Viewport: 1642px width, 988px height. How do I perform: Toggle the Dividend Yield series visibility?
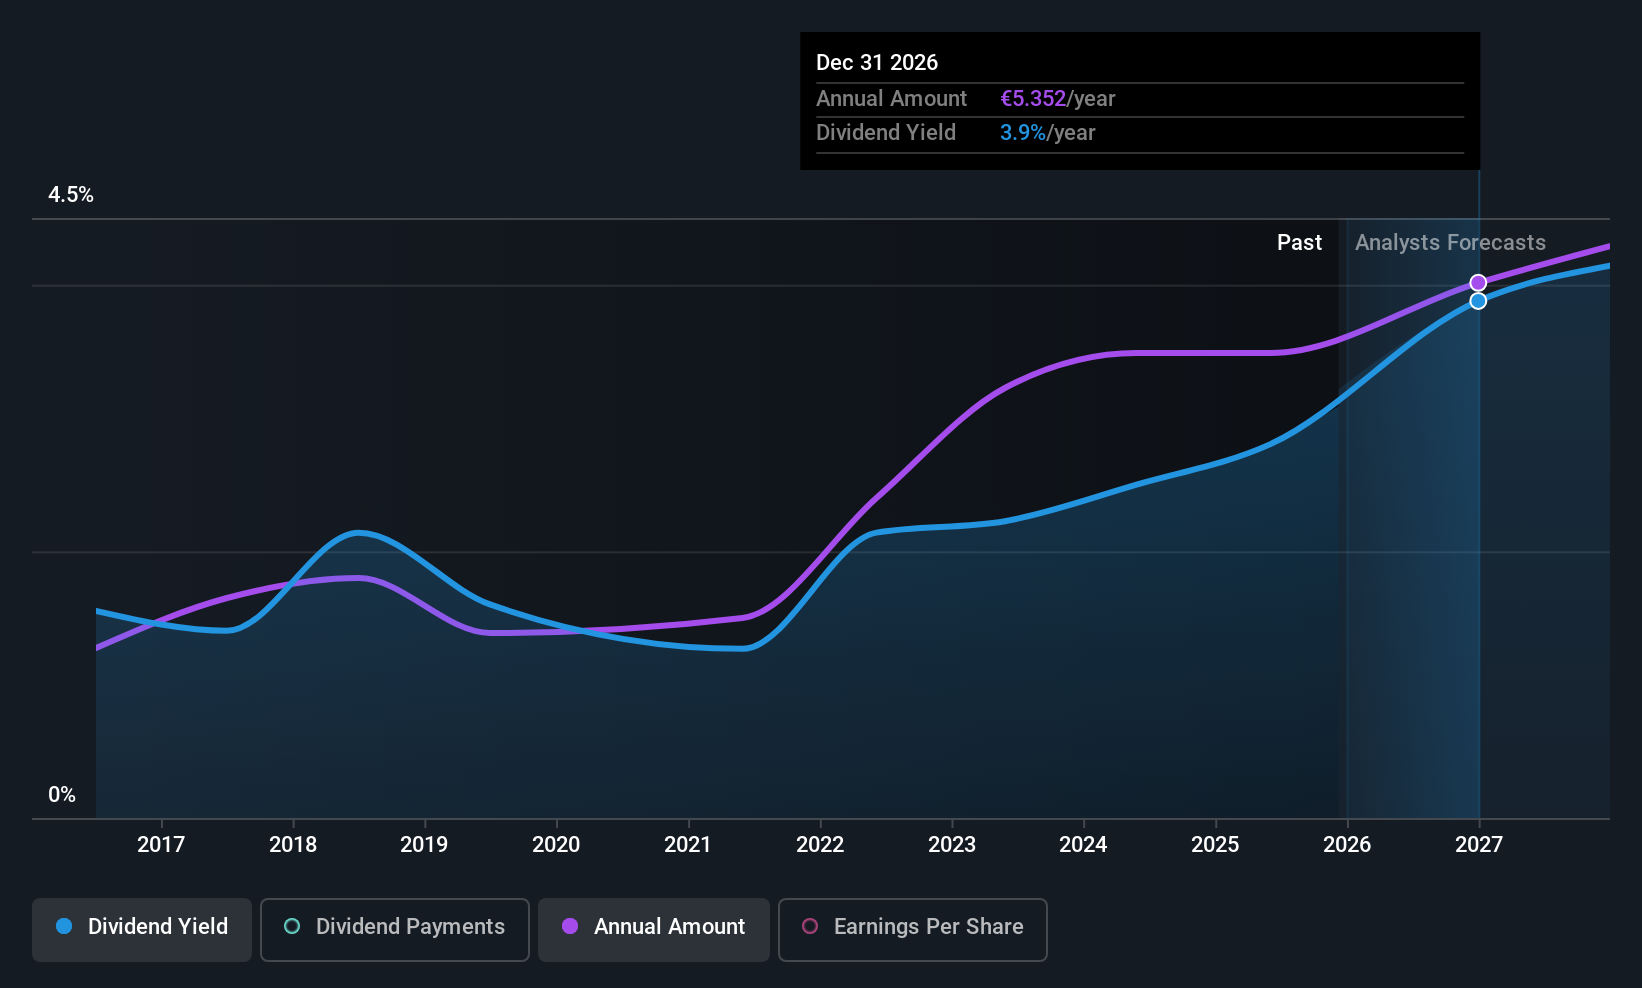click(x=141, y=929)
